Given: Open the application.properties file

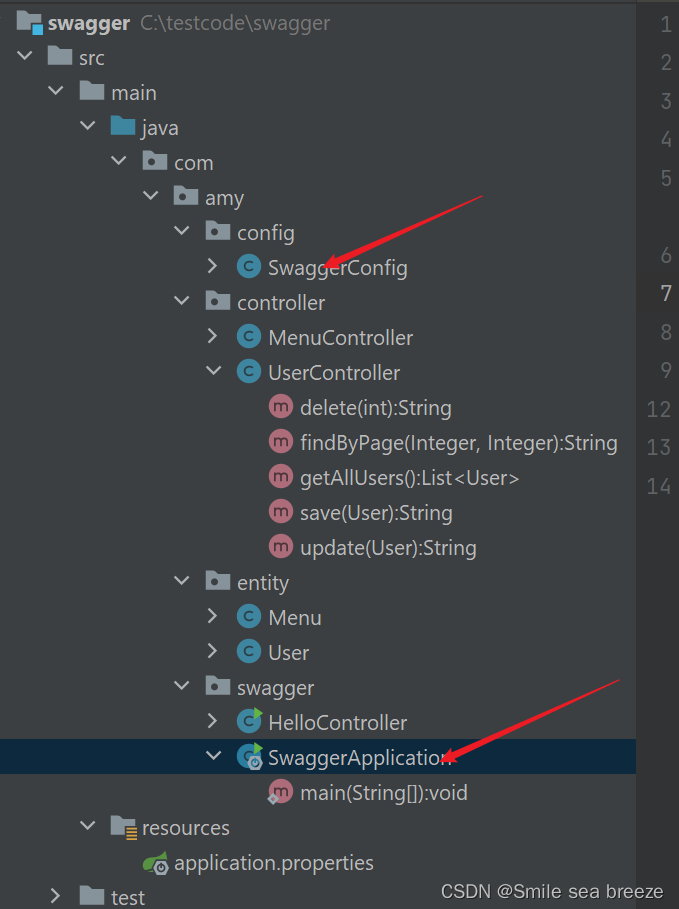Looking at the screenshot, I should coord(274,862).
